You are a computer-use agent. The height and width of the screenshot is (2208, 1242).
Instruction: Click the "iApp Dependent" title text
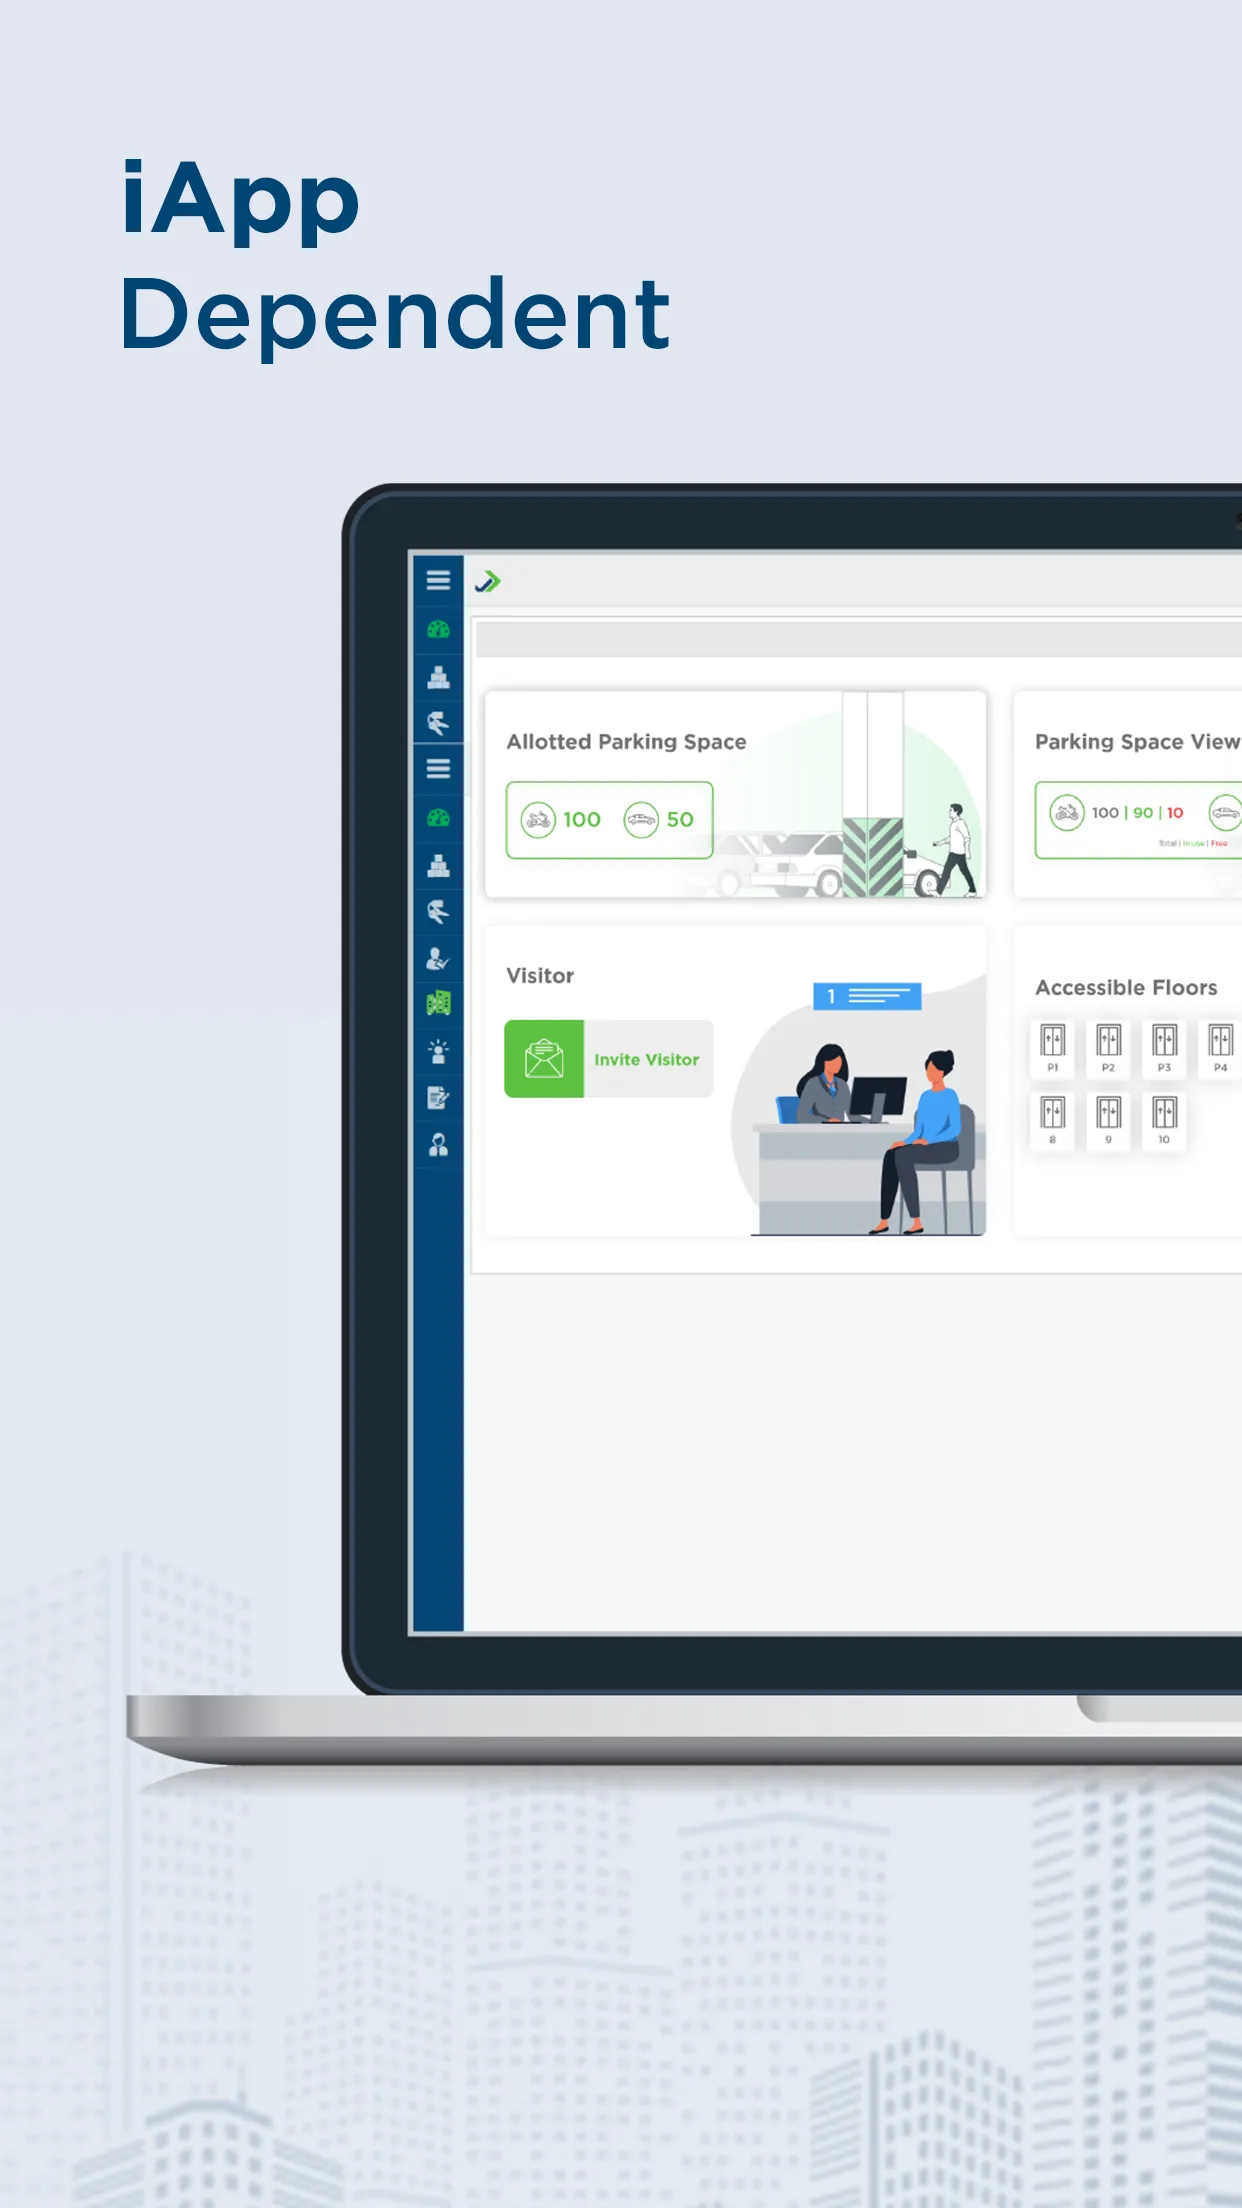click(395, 258)
